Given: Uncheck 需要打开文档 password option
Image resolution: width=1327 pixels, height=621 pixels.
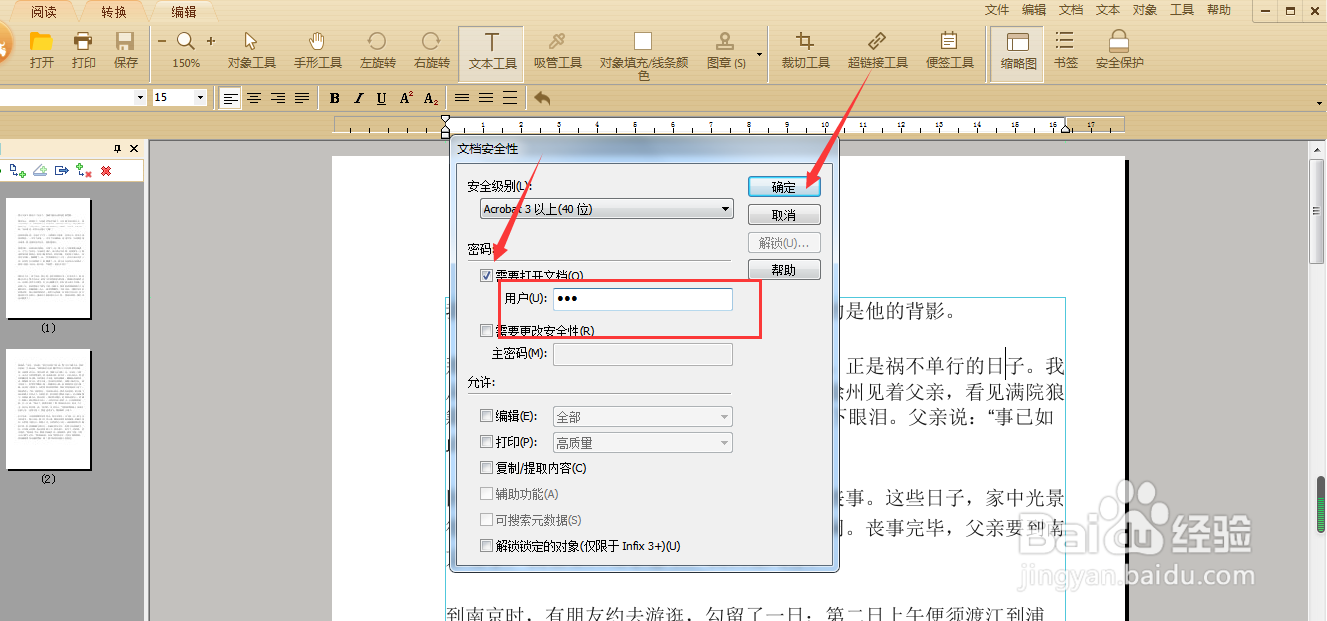Looking at the screenshot, I should 487,275.
